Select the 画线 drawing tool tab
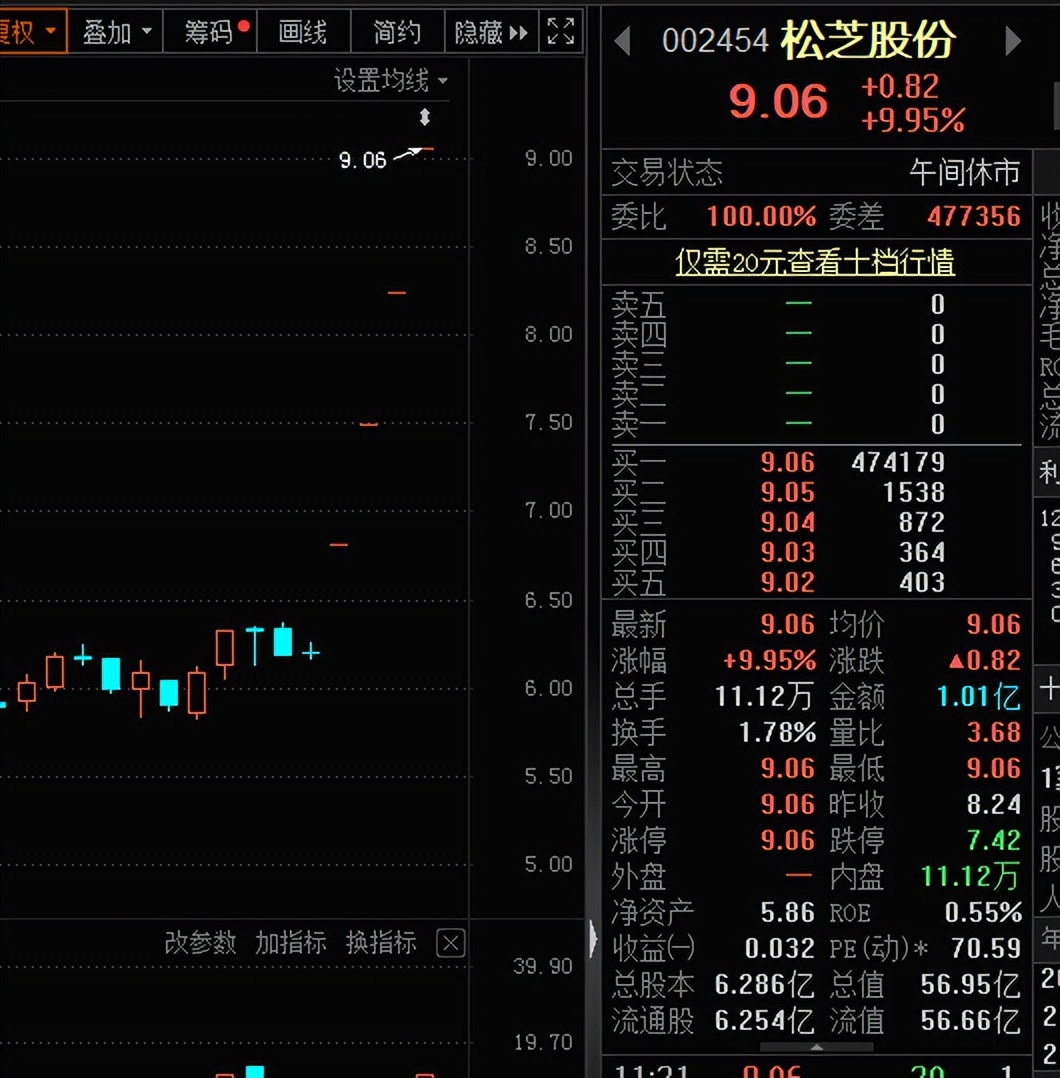This screenshot has width=1060, height=1078. point(303,32)
